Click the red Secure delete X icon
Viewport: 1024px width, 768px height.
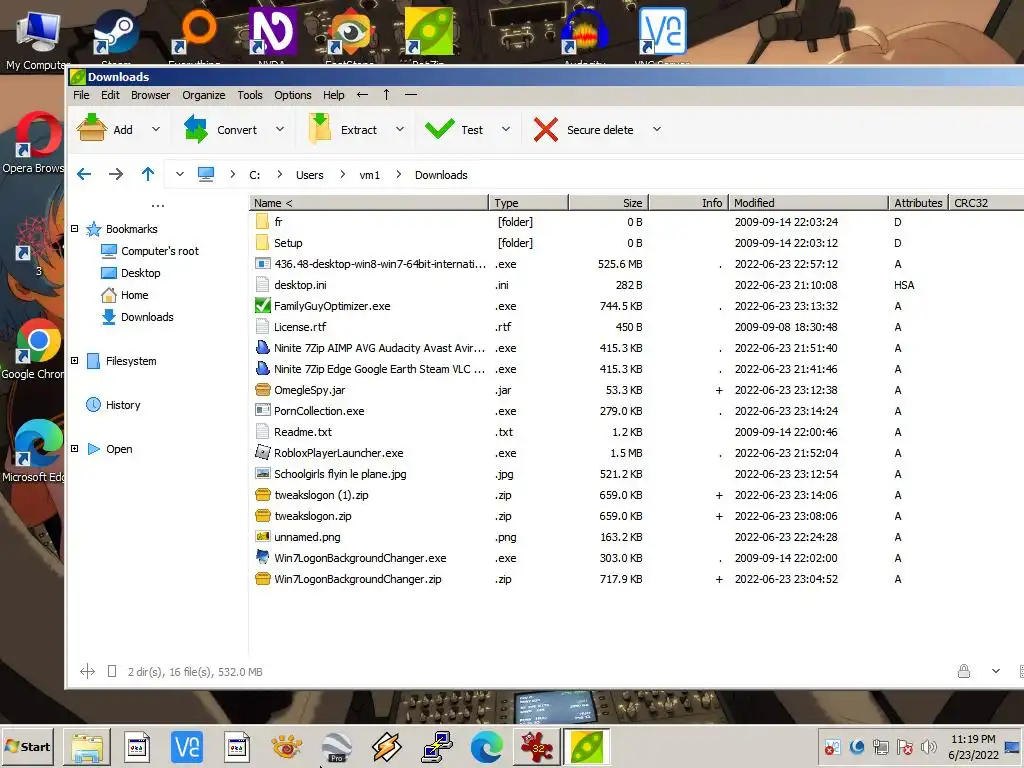click(x=545, y=129)
